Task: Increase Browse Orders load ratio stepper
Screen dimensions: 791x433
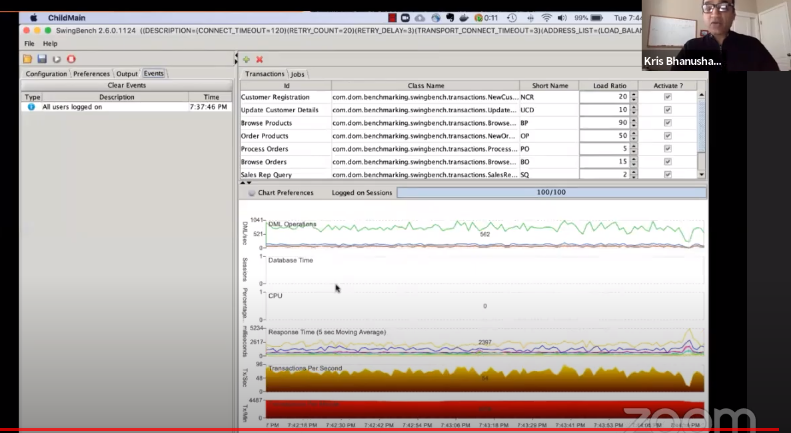Action: (634, 159)
